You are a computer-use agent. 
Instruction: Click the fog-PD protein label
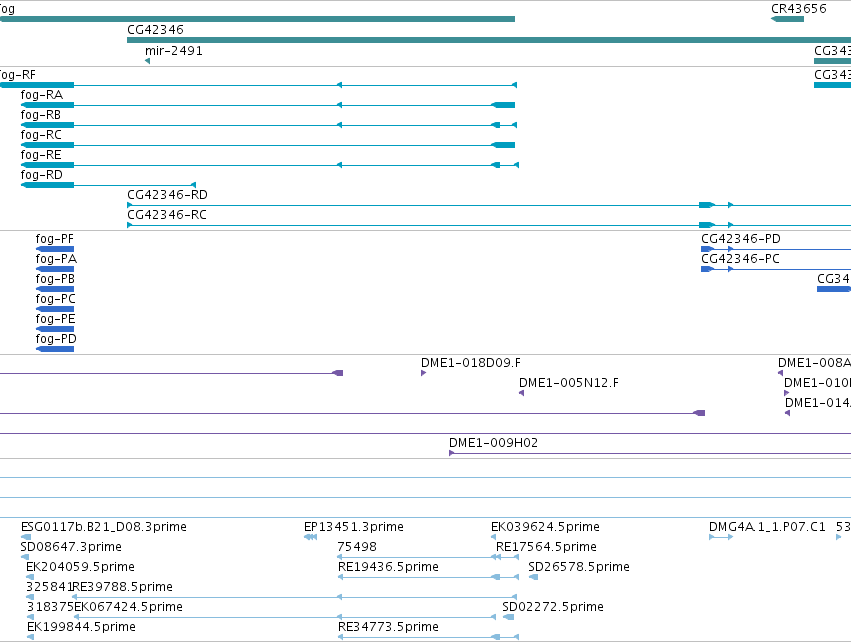point(56,339)
